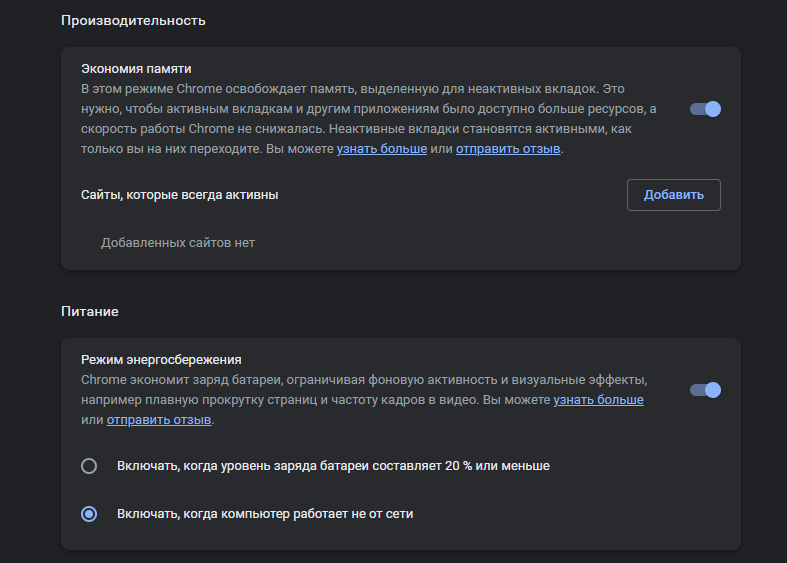Click the Режим энергосбережения title
The width and height of the screenshot is (787, 563).
[x=163, y=360]
